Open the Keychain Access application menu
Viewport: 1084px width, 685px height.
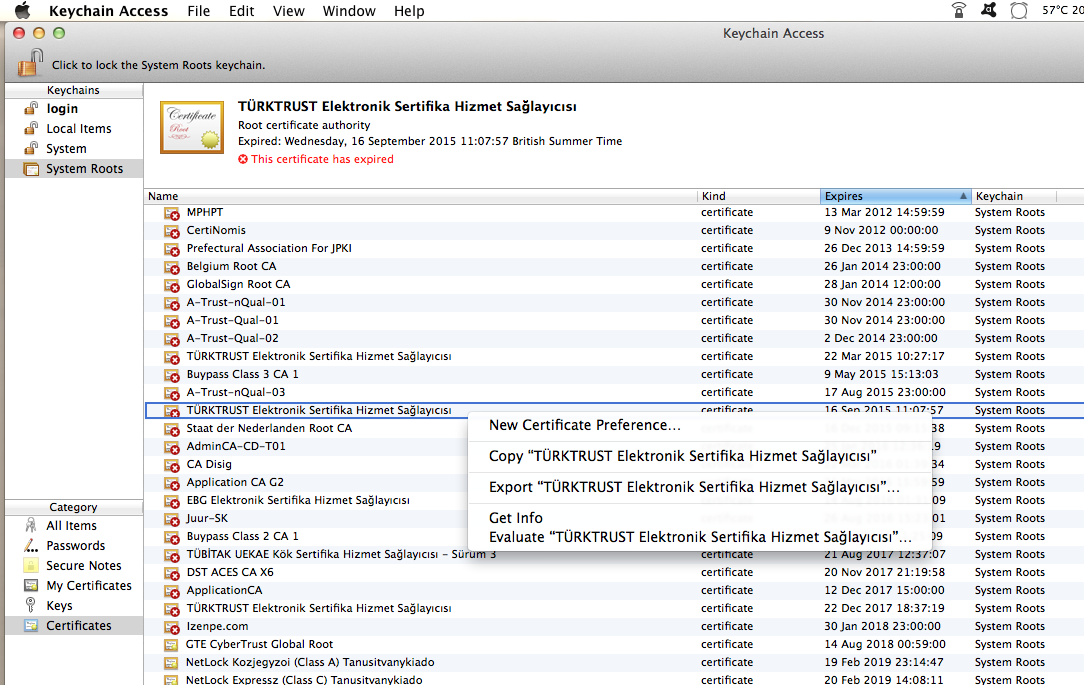[109, 11]
